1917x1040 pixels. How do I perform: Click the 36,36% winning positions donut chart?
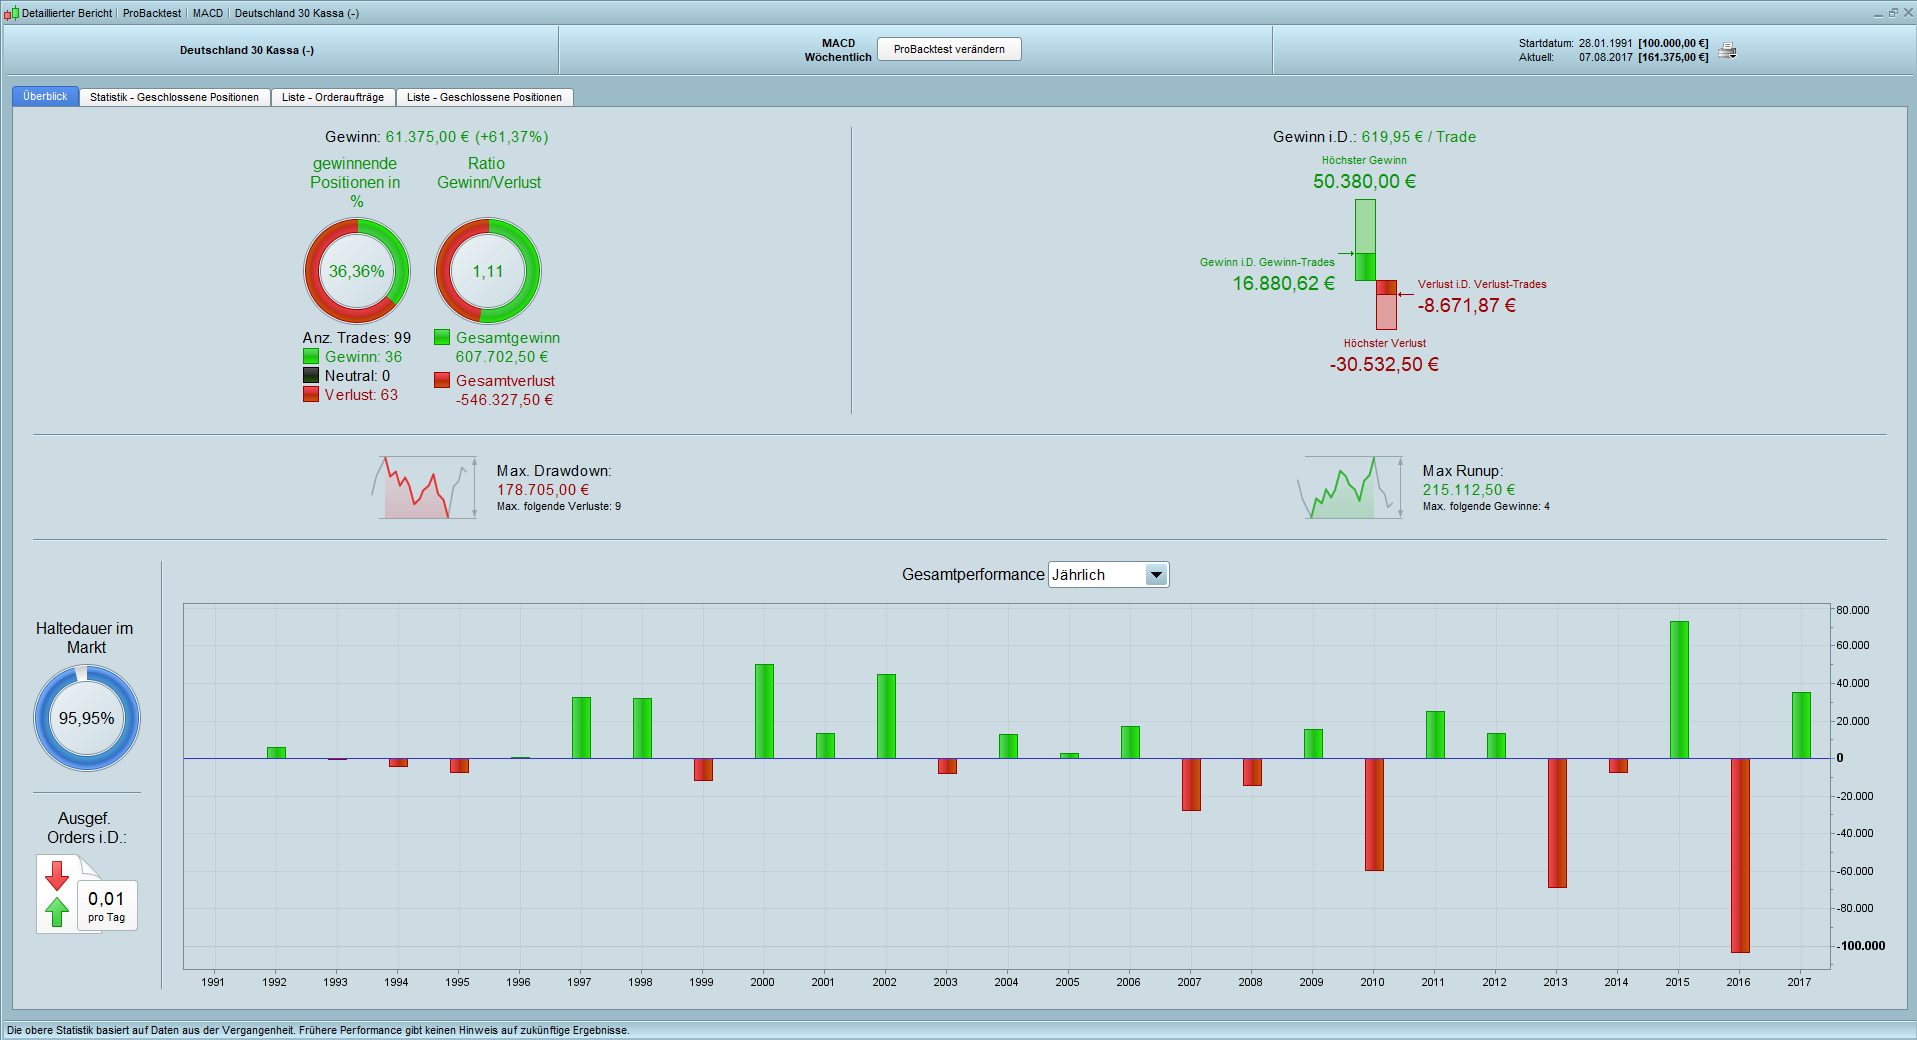click(x=357, y=271)
